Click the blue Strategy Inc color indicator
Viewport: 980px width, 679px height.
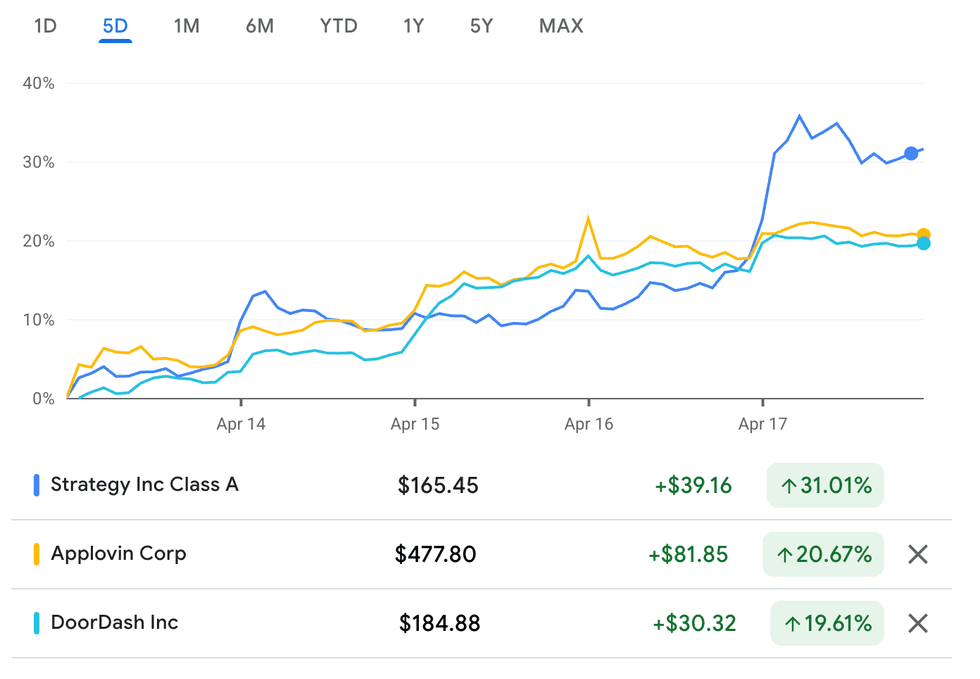tap(38, 484)
